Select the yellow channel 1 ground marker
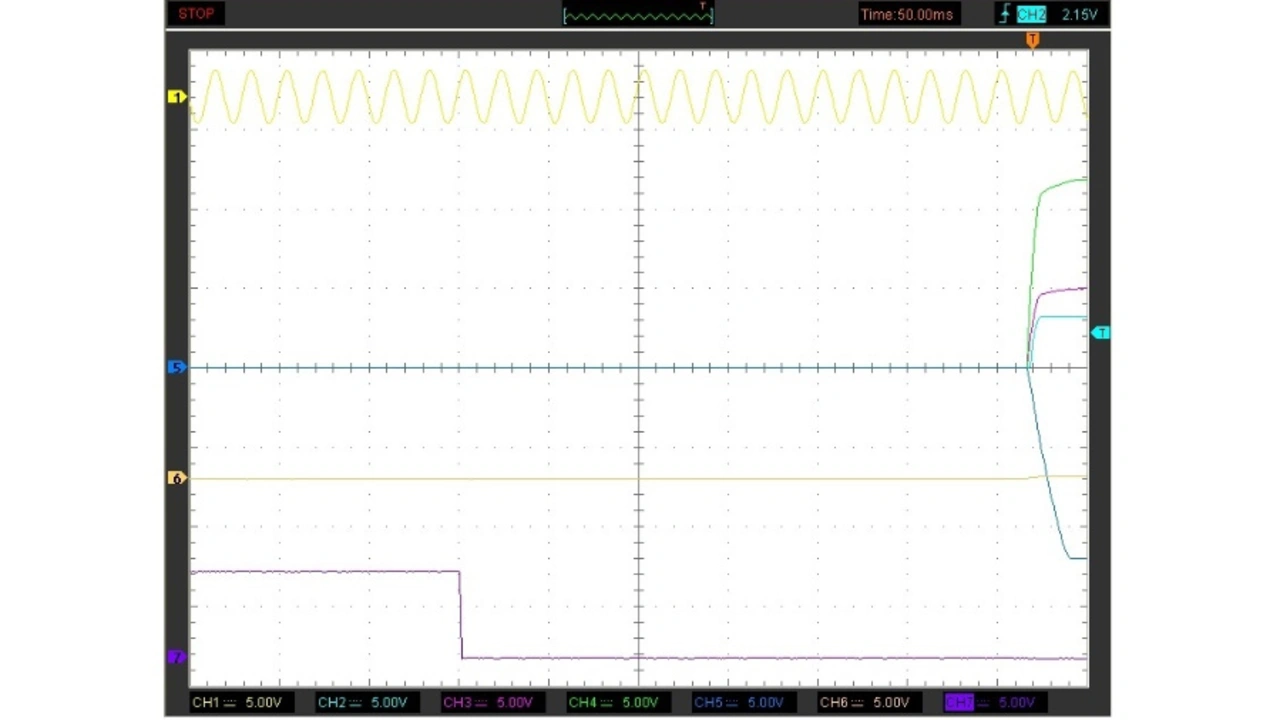 pyautogui.click(x=177, y=97)
